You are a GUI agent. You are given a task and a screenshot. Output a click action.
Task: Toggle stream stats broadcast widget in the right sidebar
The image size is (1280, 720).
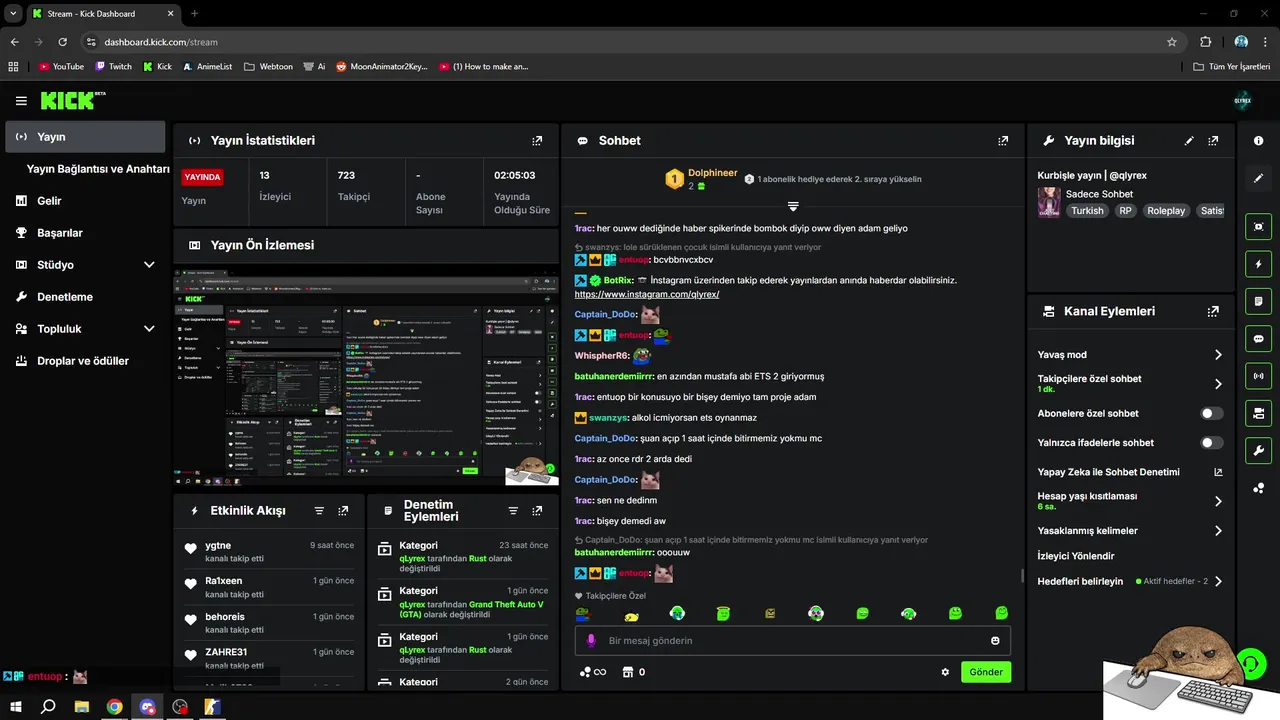1258,376
